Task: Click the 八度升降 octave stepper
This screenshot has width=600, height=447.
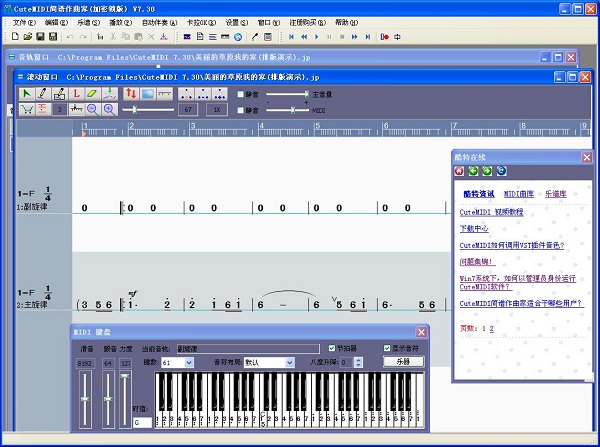Action: (x=358, y=362)
